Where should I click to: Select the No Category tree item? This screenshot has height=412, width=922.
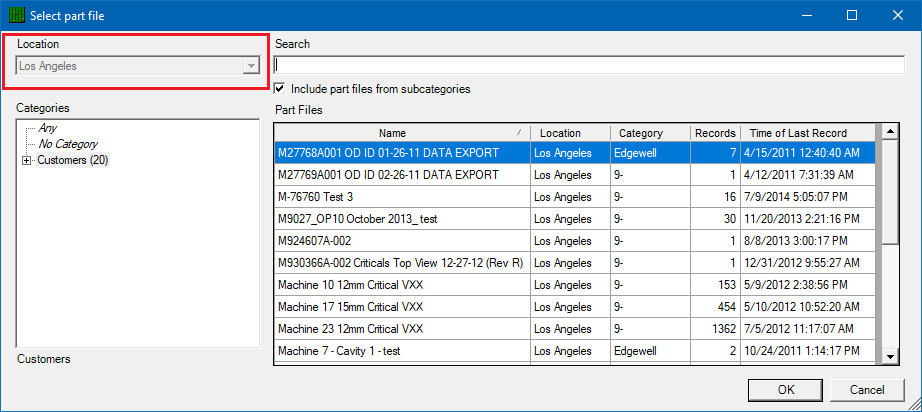(x=68, y=144)
